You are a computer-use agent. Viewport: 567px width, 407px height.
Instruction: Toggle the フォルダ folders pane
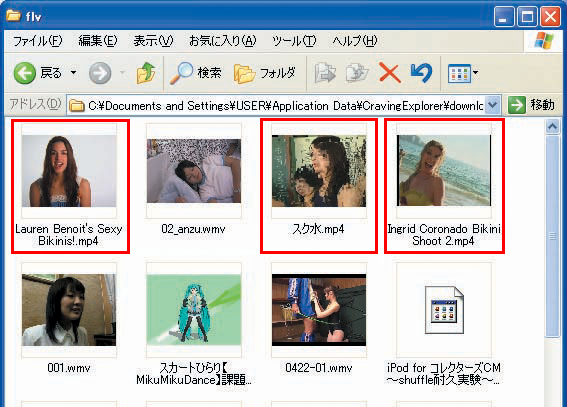coord(265,73)
